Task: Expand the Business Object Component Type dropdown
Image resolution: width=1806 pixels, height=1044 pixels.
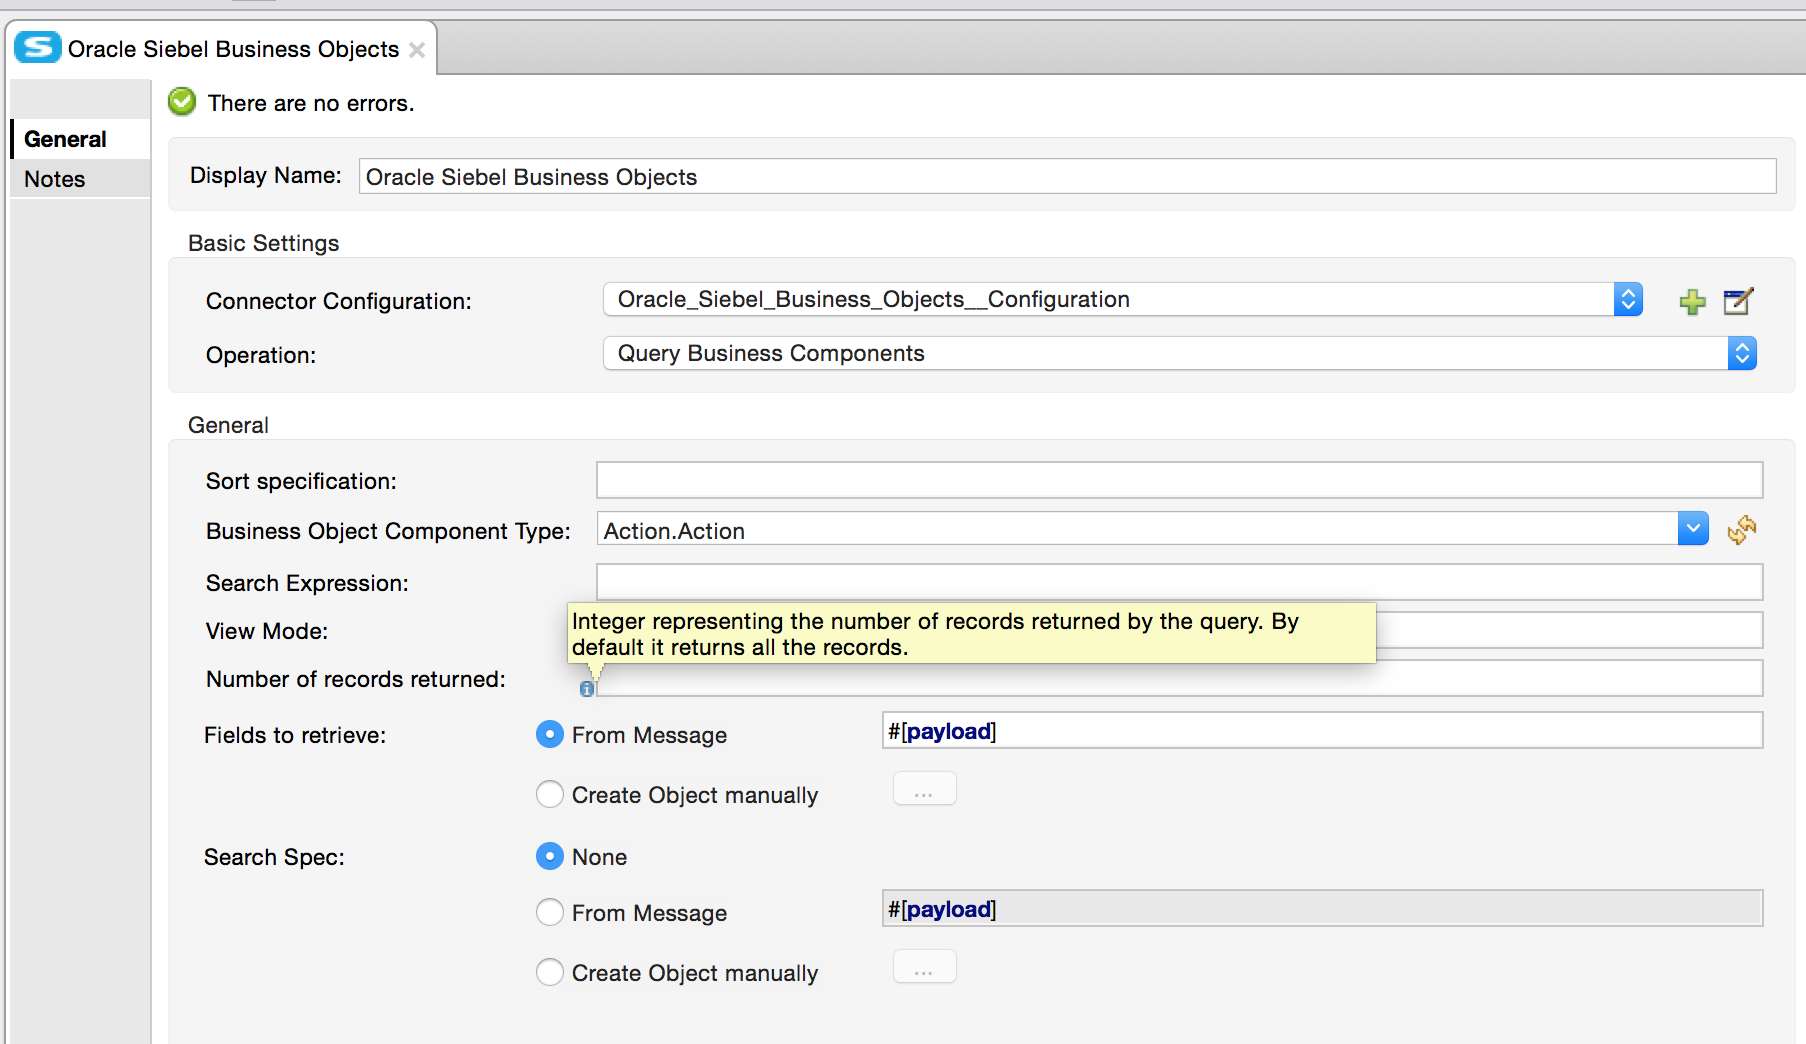Action: click(x=1692, y=529)
